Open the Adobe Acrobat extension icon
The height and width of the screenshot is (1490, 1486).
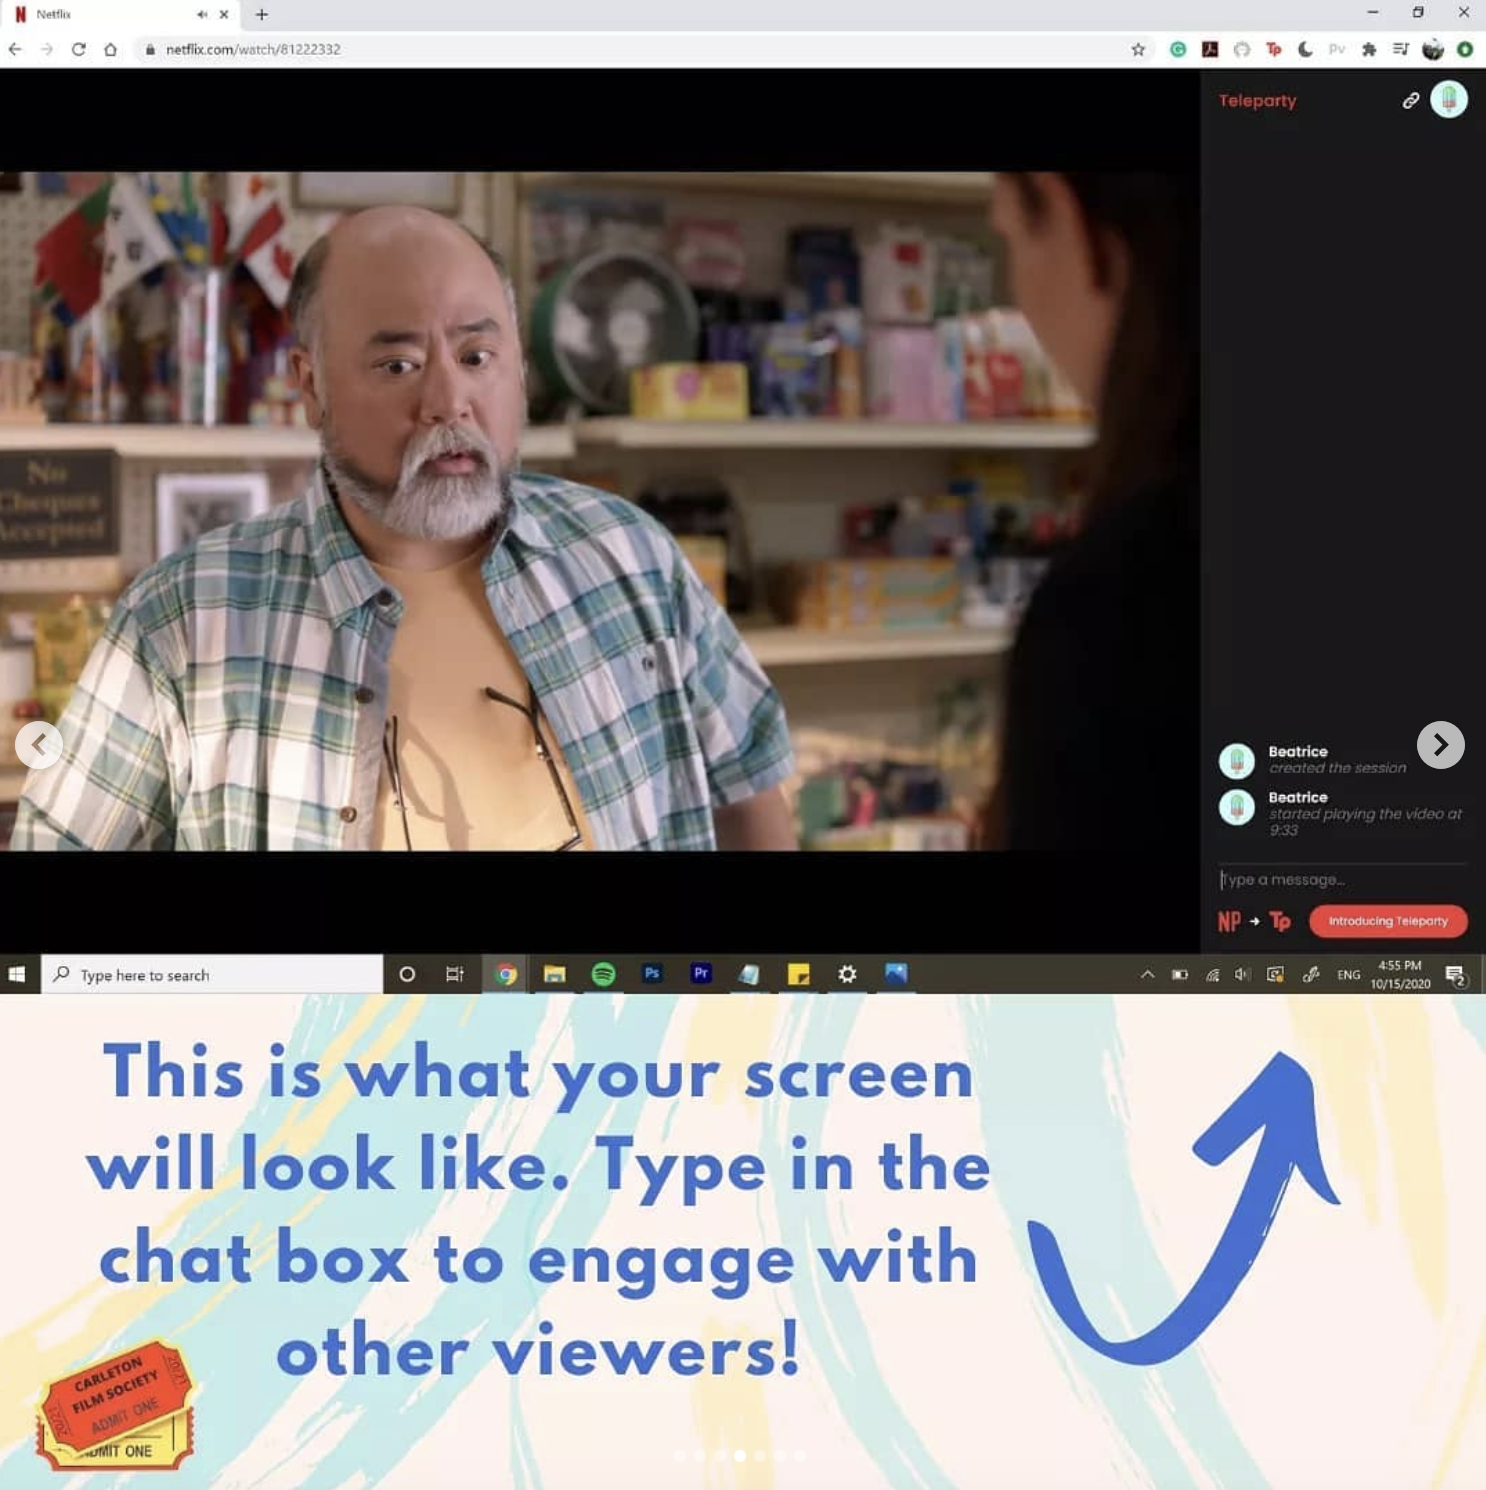click(x=1210, y=49)
